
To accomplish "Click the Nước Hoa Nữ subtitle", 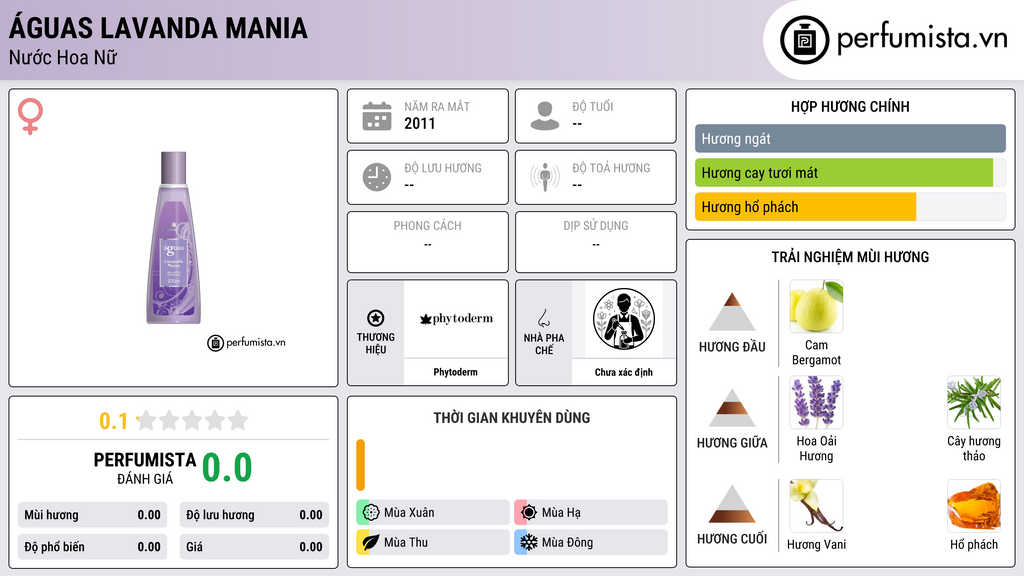I will (x=63, y=58).
